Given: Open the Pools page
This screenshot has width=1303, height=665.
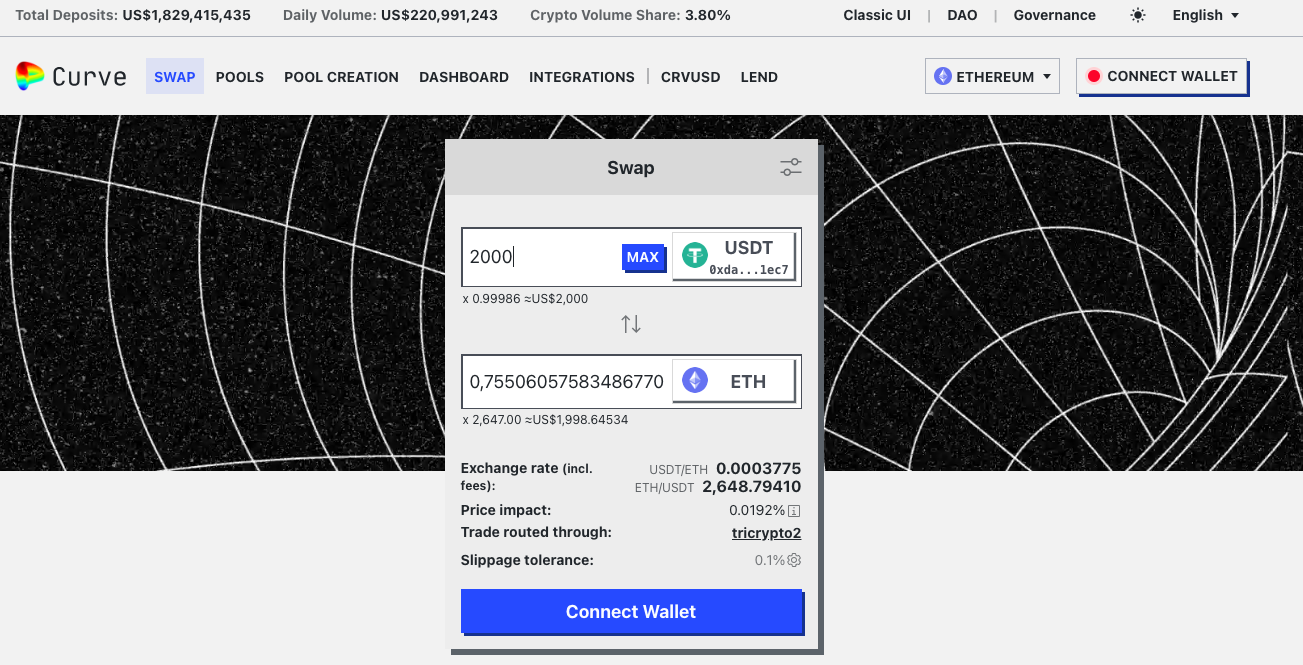Looking at the screenshot, I should [x=240, y=77].
